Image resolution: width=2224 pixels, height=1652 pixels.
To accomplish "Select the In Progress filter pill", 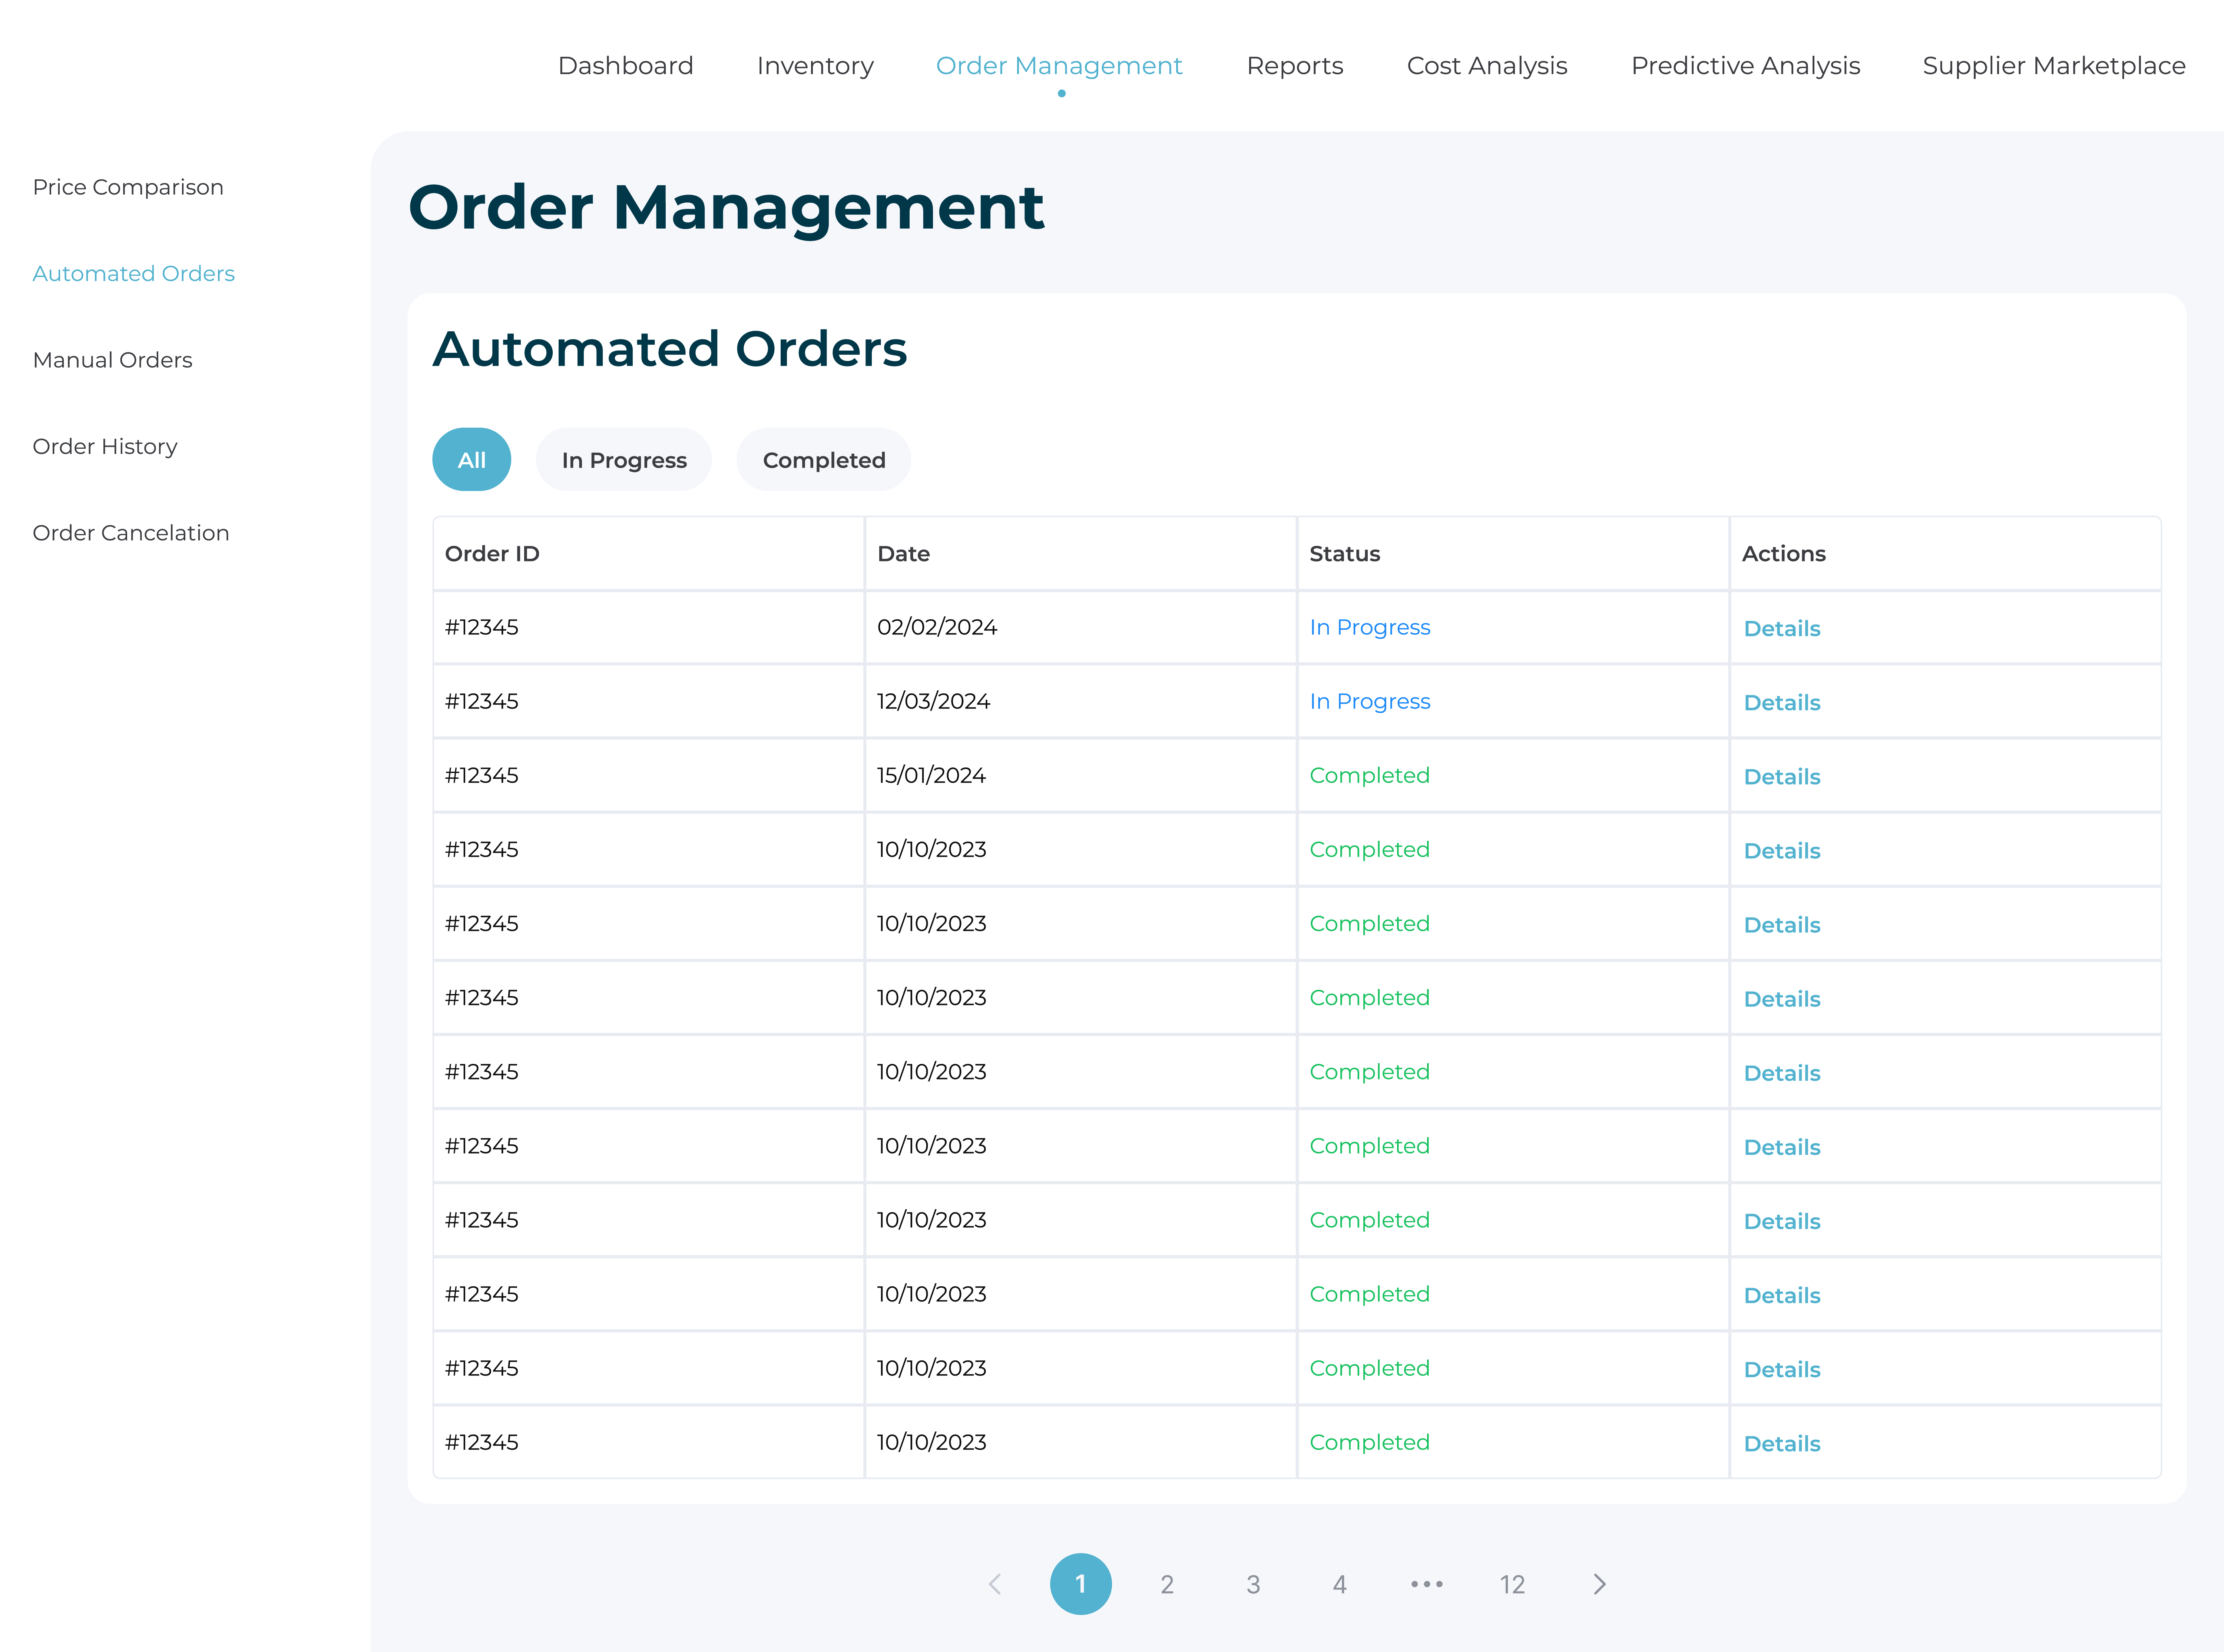I will 624,460.
